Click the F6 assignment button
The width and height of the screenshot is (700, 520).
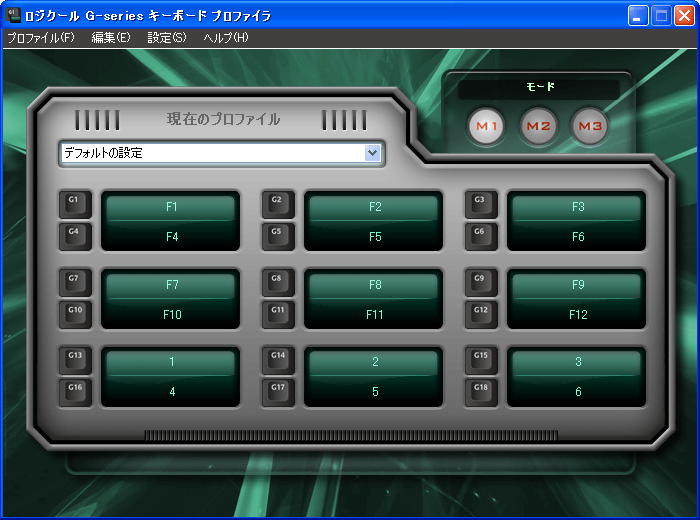tap(577, 236)
